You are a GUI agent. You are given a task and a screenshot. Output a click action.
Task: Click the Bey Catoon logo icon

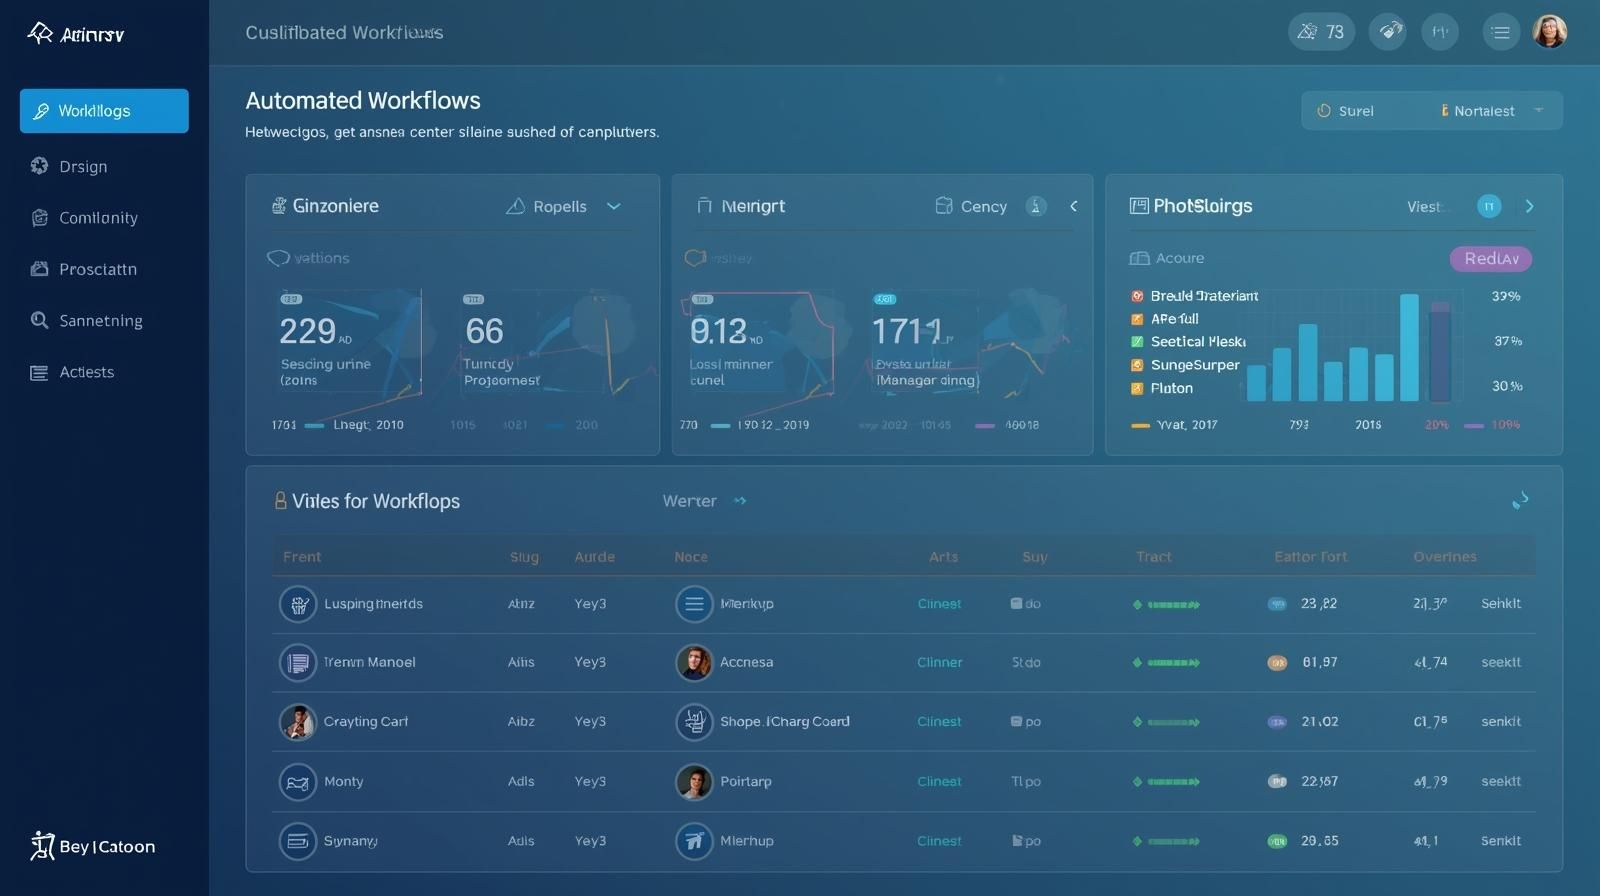pyautogui.click(x=42, y=846)
